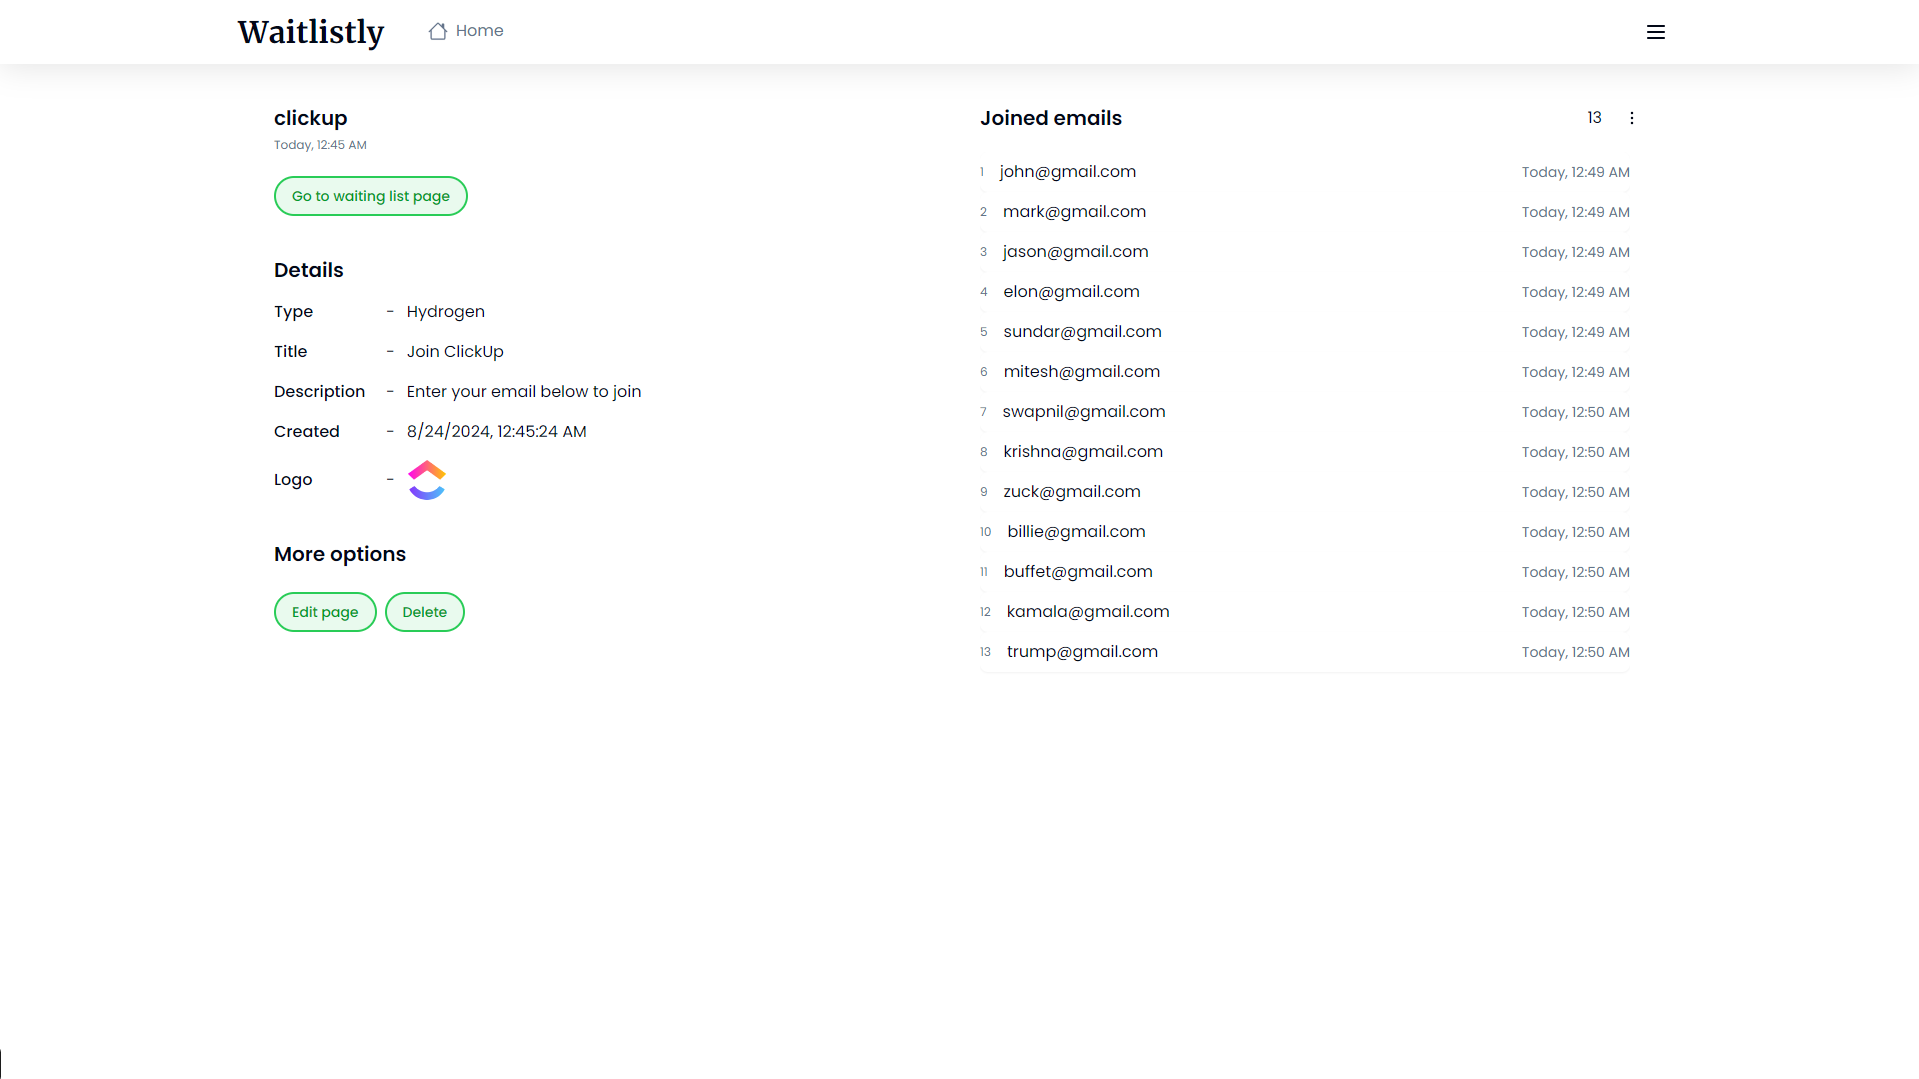The image size is (1919, 1079).
Task: Click the Home house icon
Action: [438, 31]
